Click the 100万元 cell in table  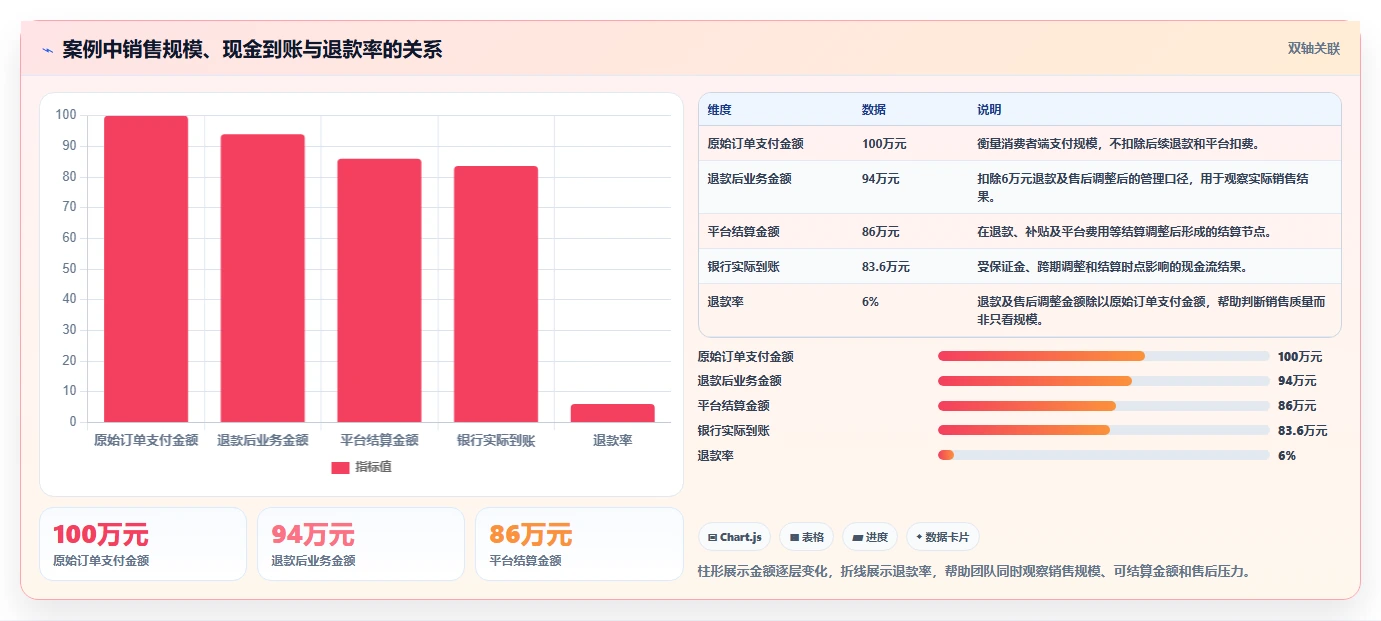click(884, 144)
